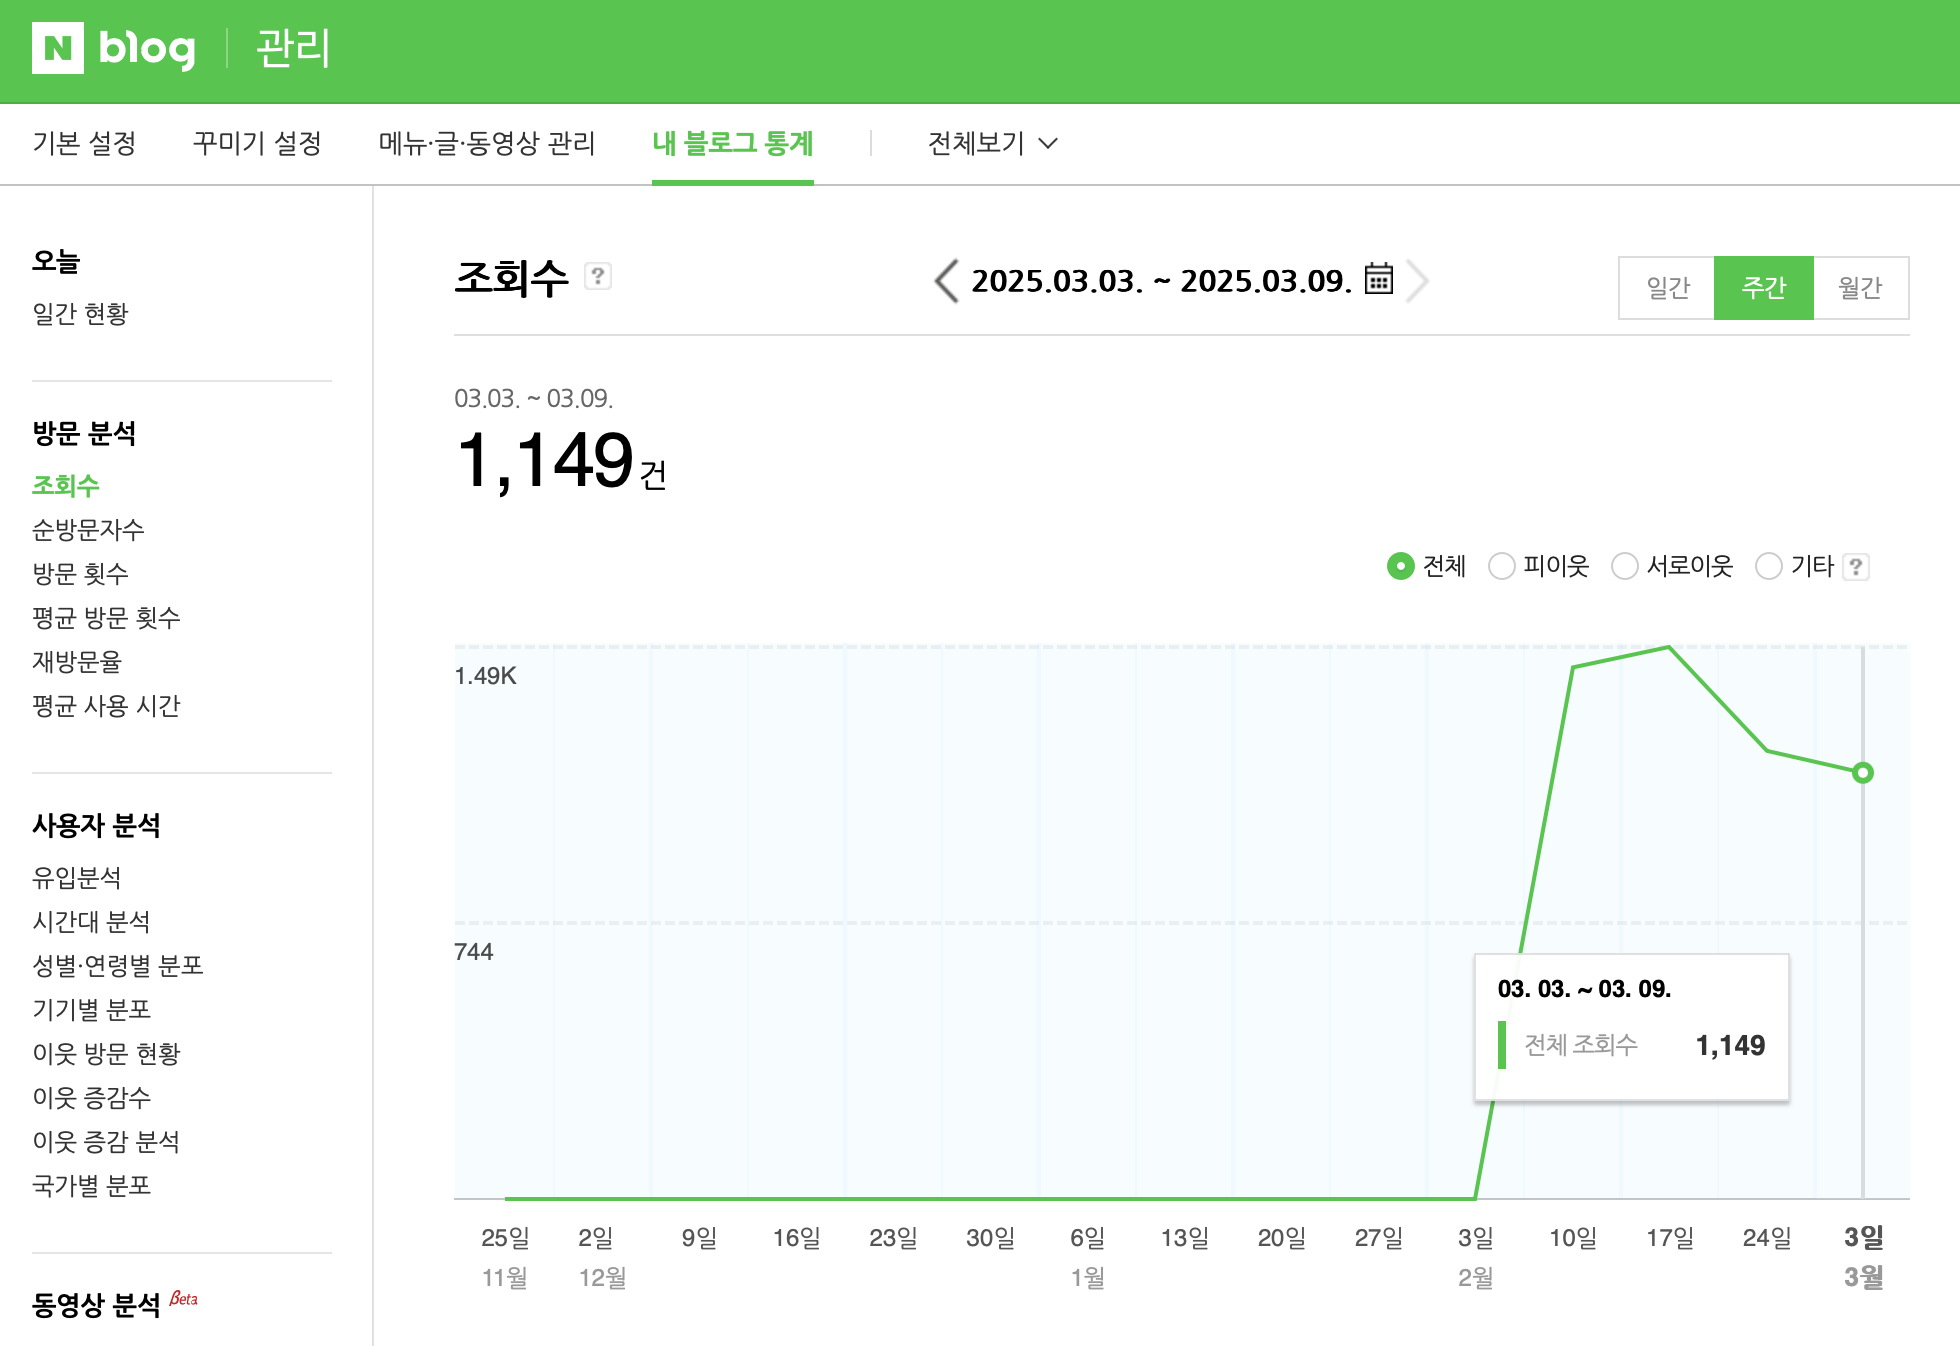Click the blog logo text
The image size is (1960, 1346).
click(x=147, y=48)
